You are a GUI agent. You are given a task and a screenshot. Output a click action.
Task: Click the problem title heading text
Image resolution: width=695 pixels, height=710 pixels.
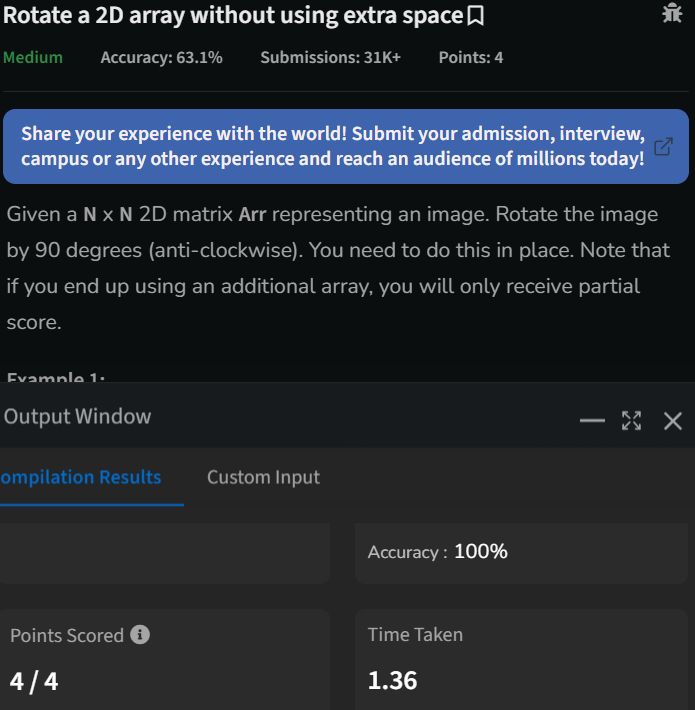(233, 16)
